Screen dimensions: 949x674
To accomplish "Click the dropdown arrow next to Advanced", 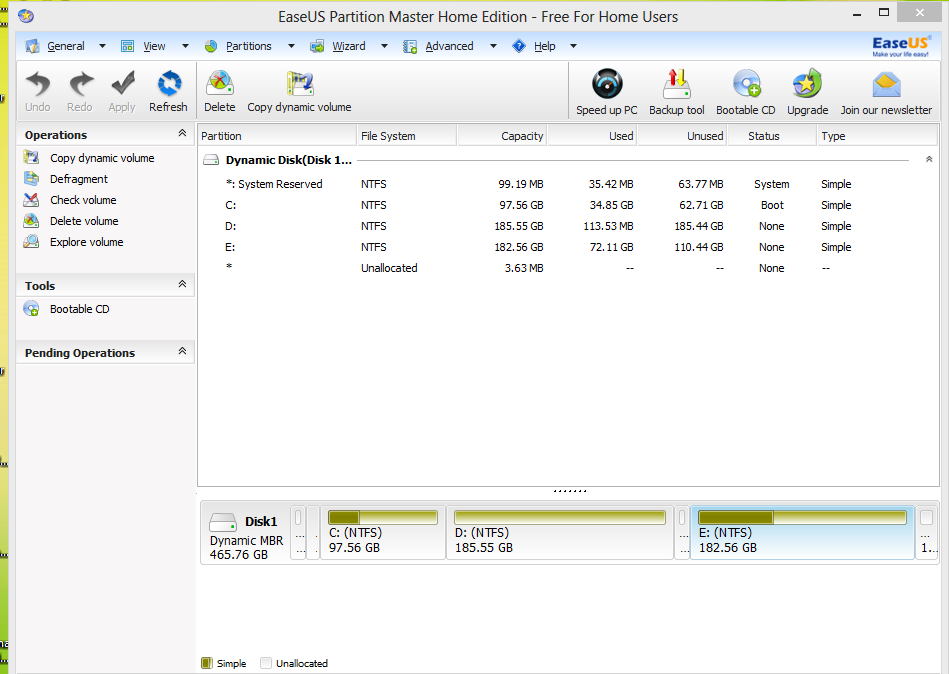I will [493, 46].
